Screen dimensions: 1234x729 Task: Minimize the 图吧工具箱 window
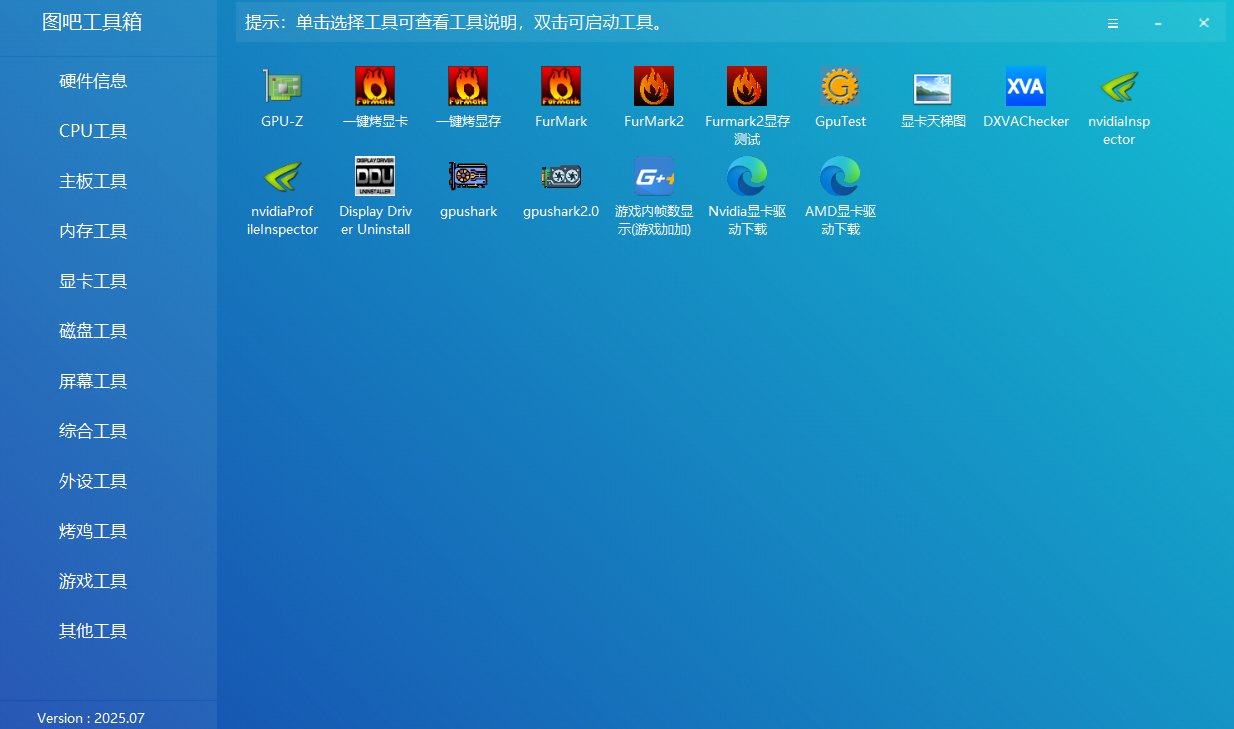click(x=1158, y=23)
